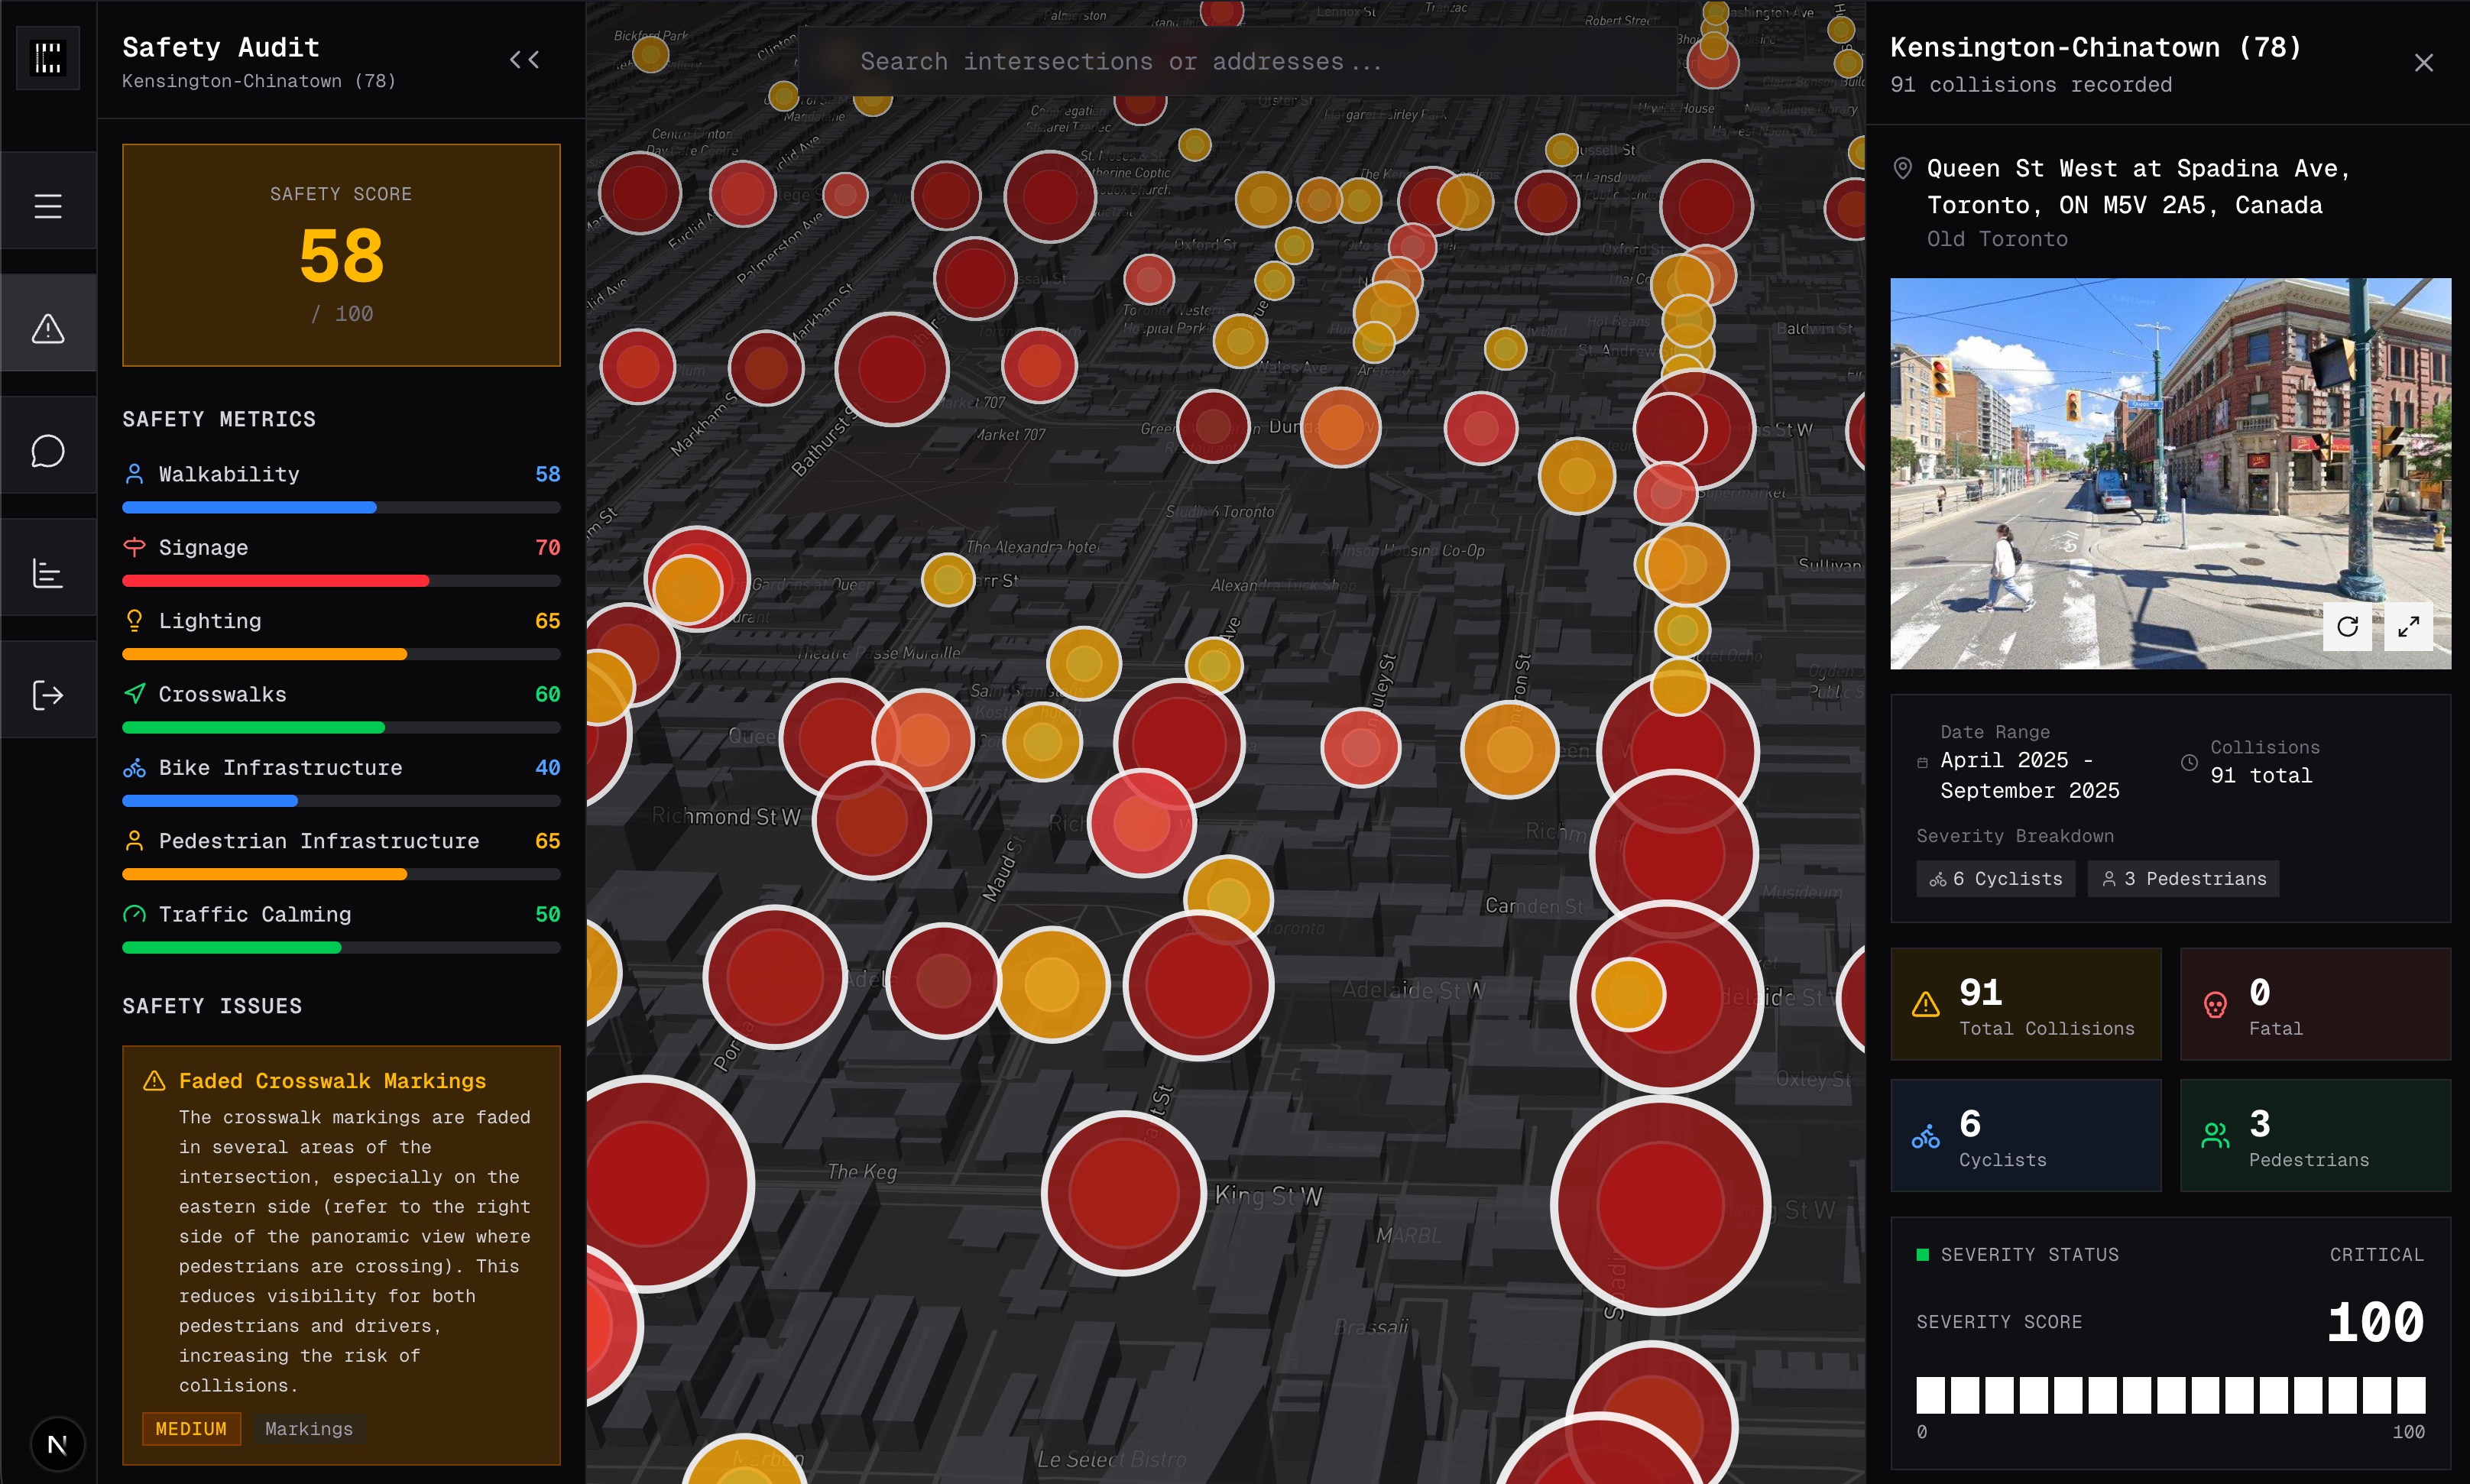Close the Kensington-Chinatown details panel
The image size is (2470, 1484).
[2423, 63]
